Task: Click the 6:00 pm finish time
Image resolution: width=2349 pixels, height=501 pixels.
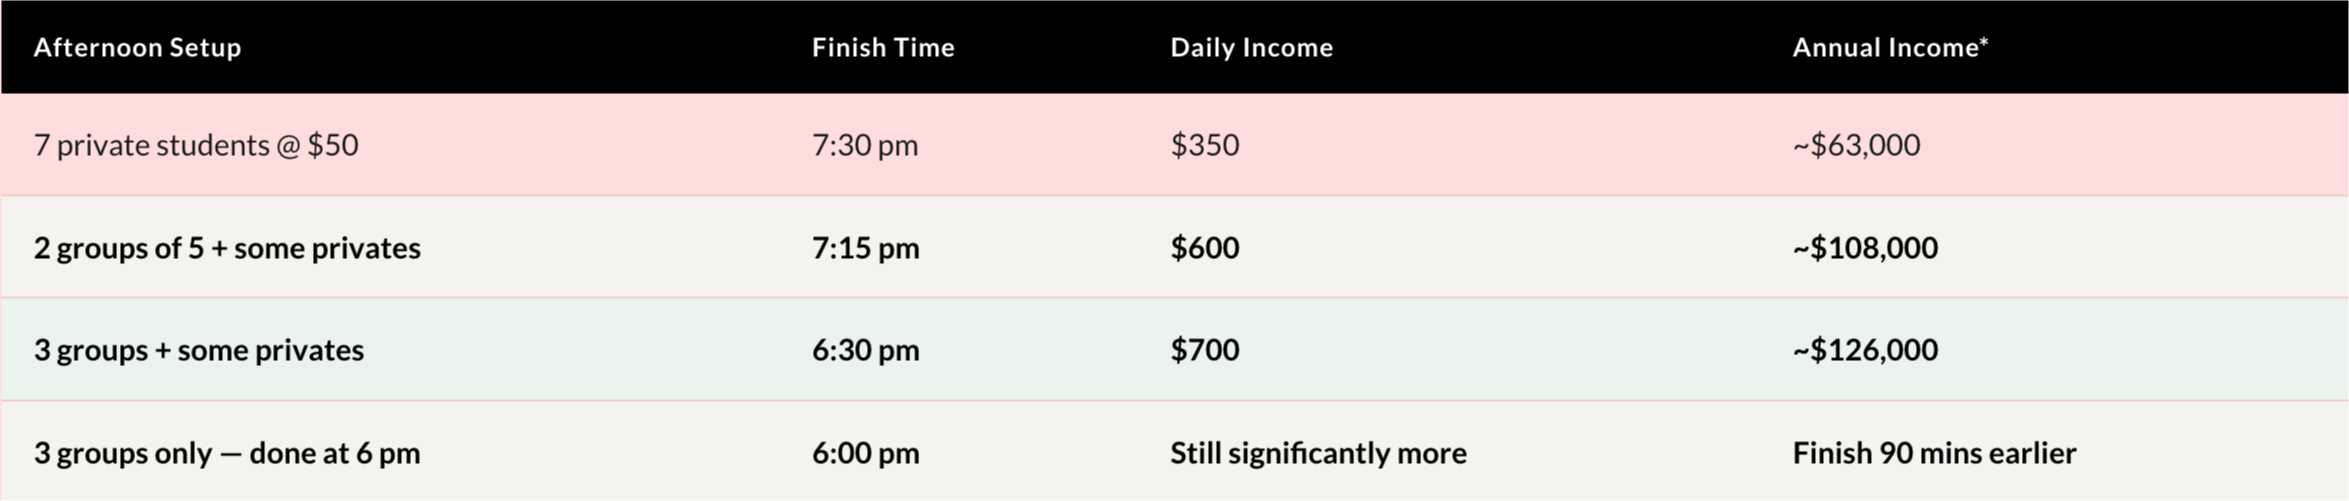Action: [x=865, y=453]
